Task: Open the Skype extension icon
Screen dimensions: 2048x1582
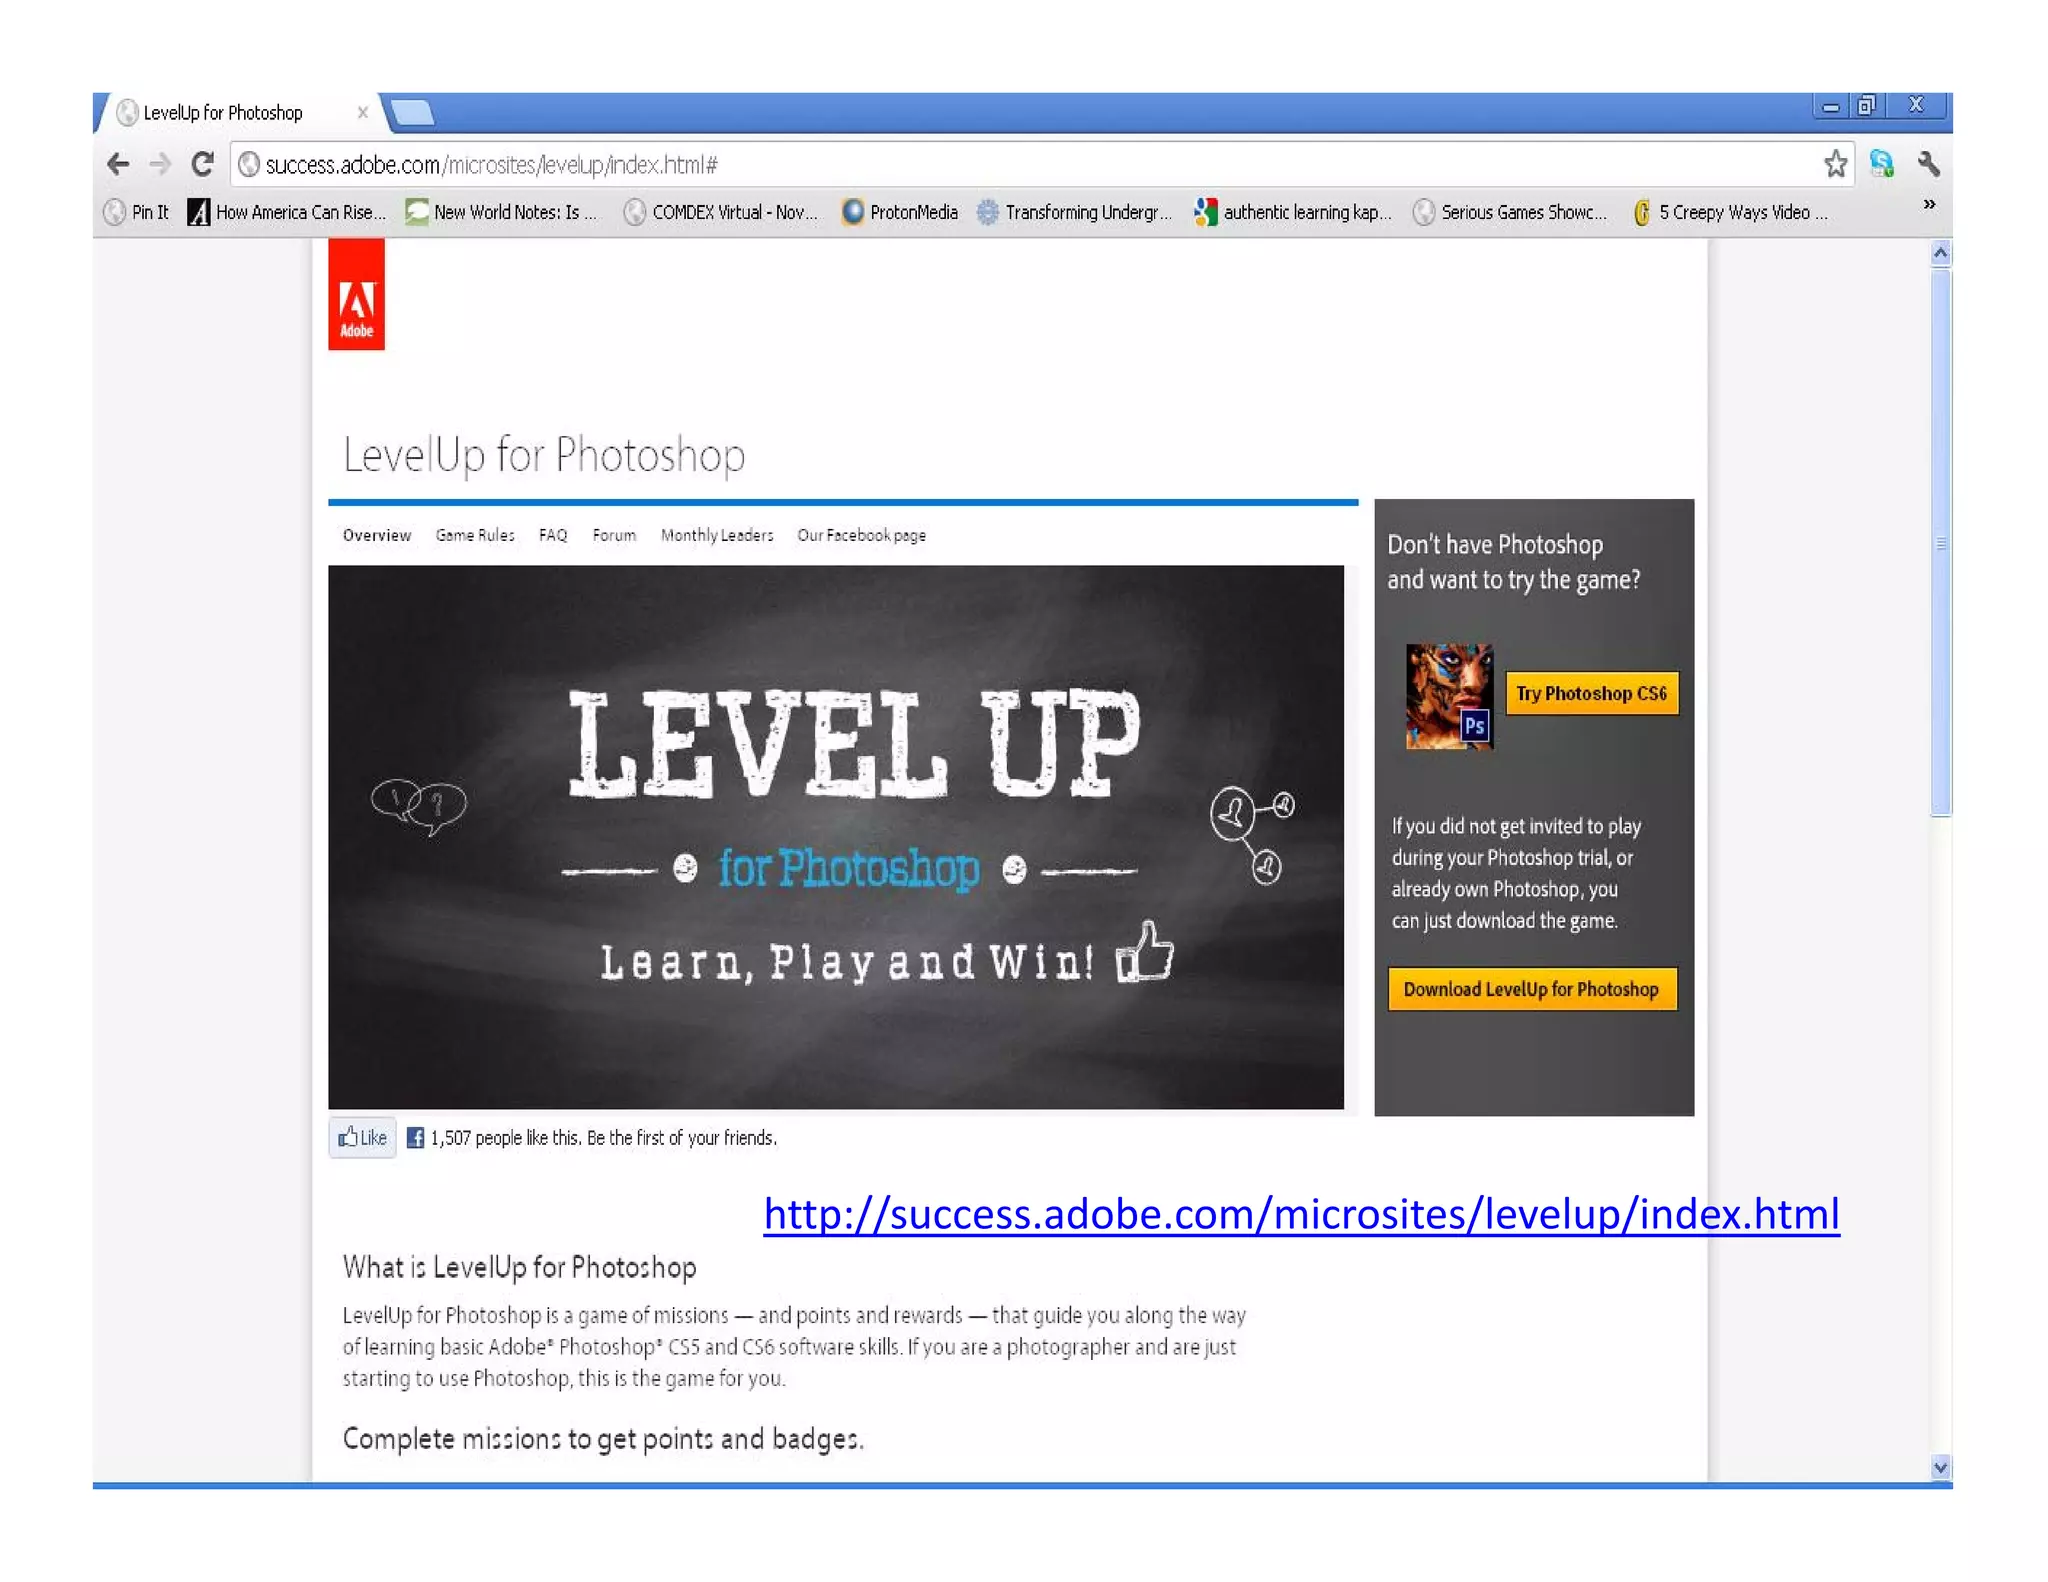Action: pyautogui.click(x=1881, y=163)
